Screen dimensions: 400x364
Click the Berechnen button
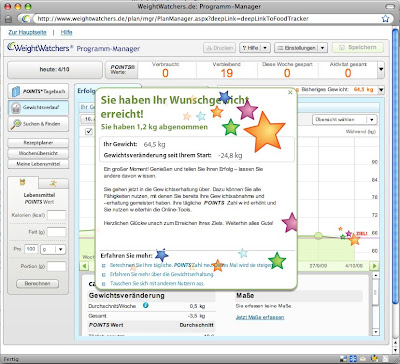38,284
